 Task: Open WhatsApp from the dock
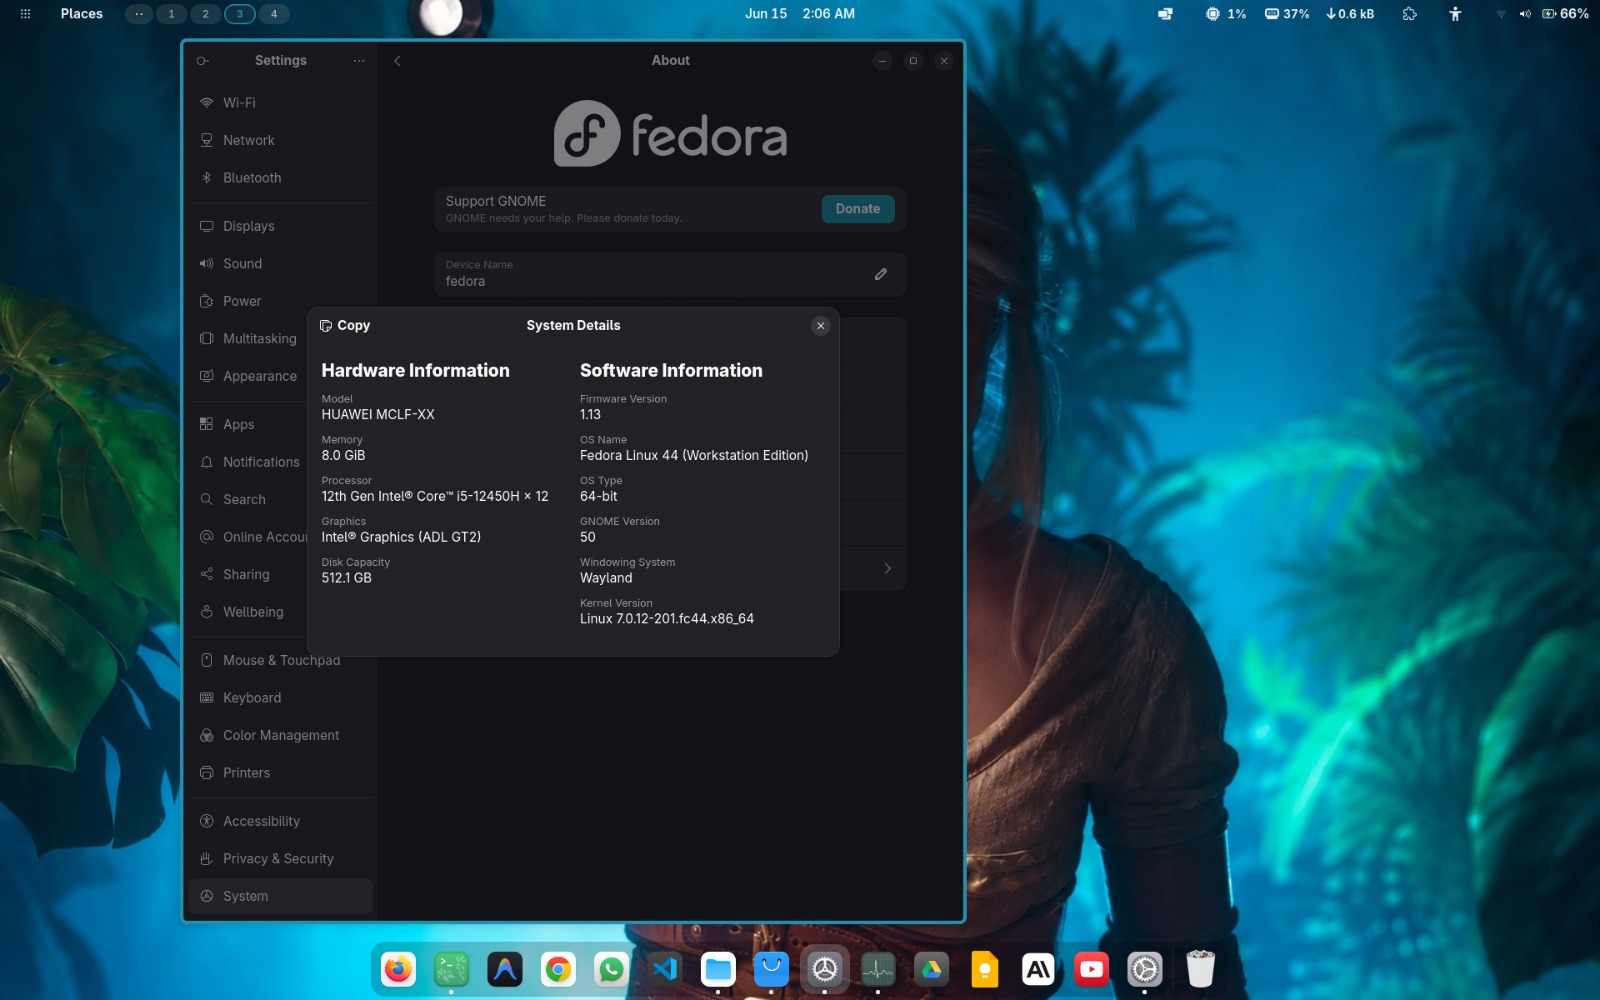611,969
